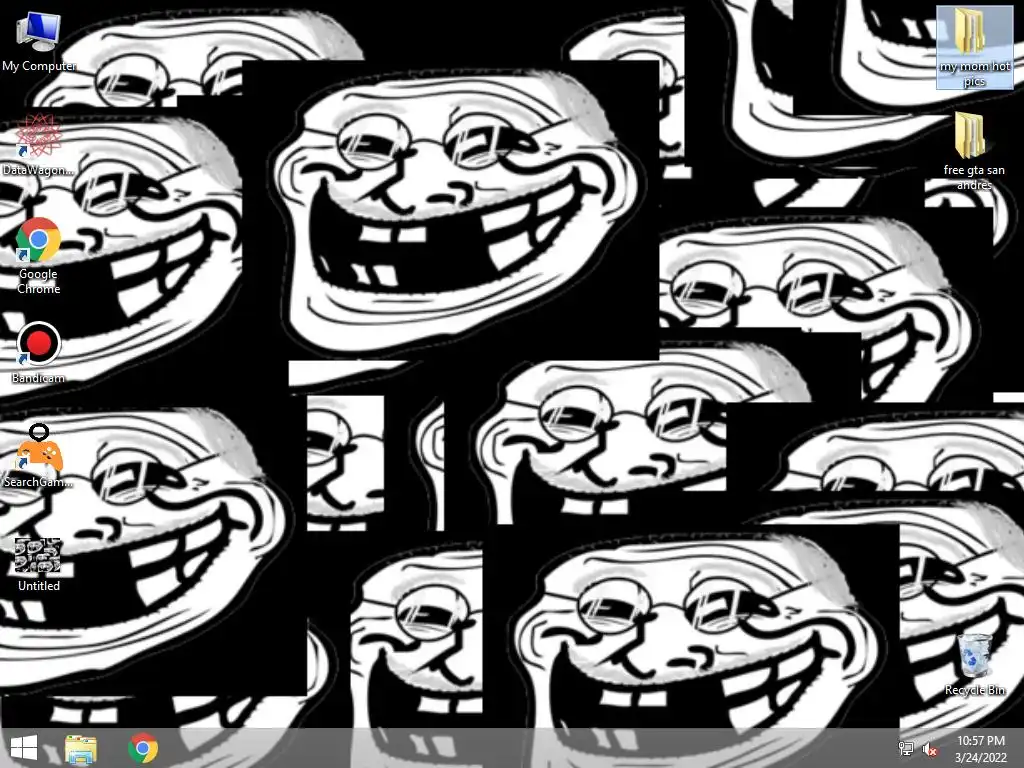The width and height of the screenshot is (1024, 768).
Task: Open Chrome from the taskbar
Action: [x=143, y=748]
